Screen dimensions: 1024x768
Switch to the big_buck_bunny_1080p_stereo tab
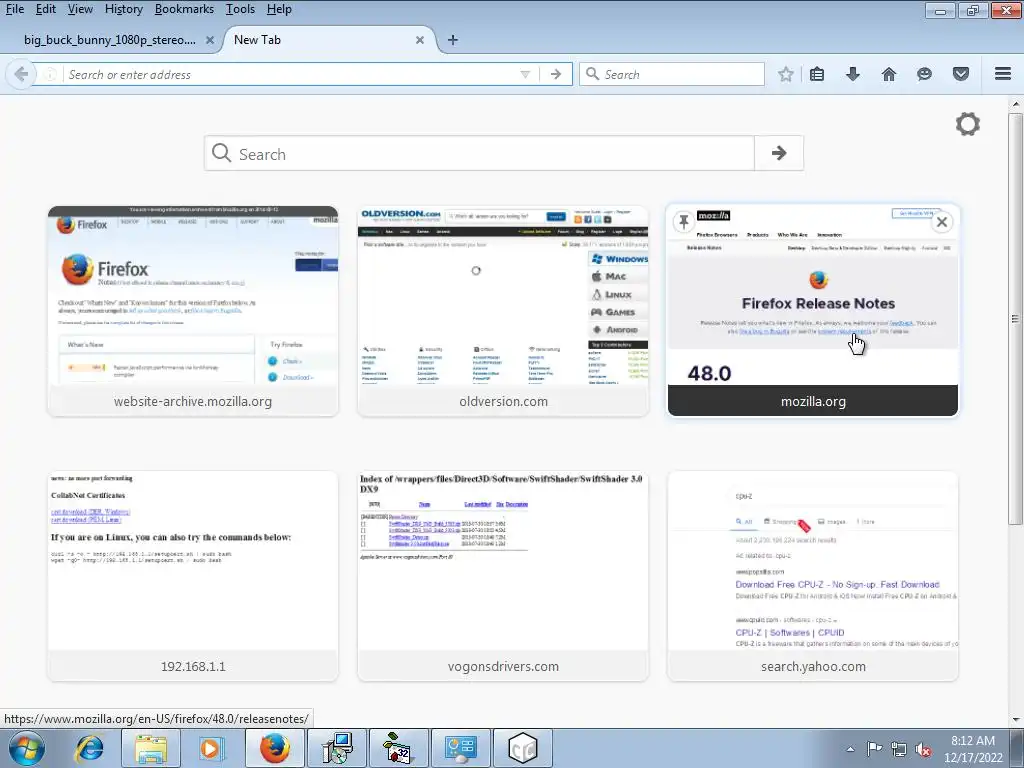tap(110, 40)
